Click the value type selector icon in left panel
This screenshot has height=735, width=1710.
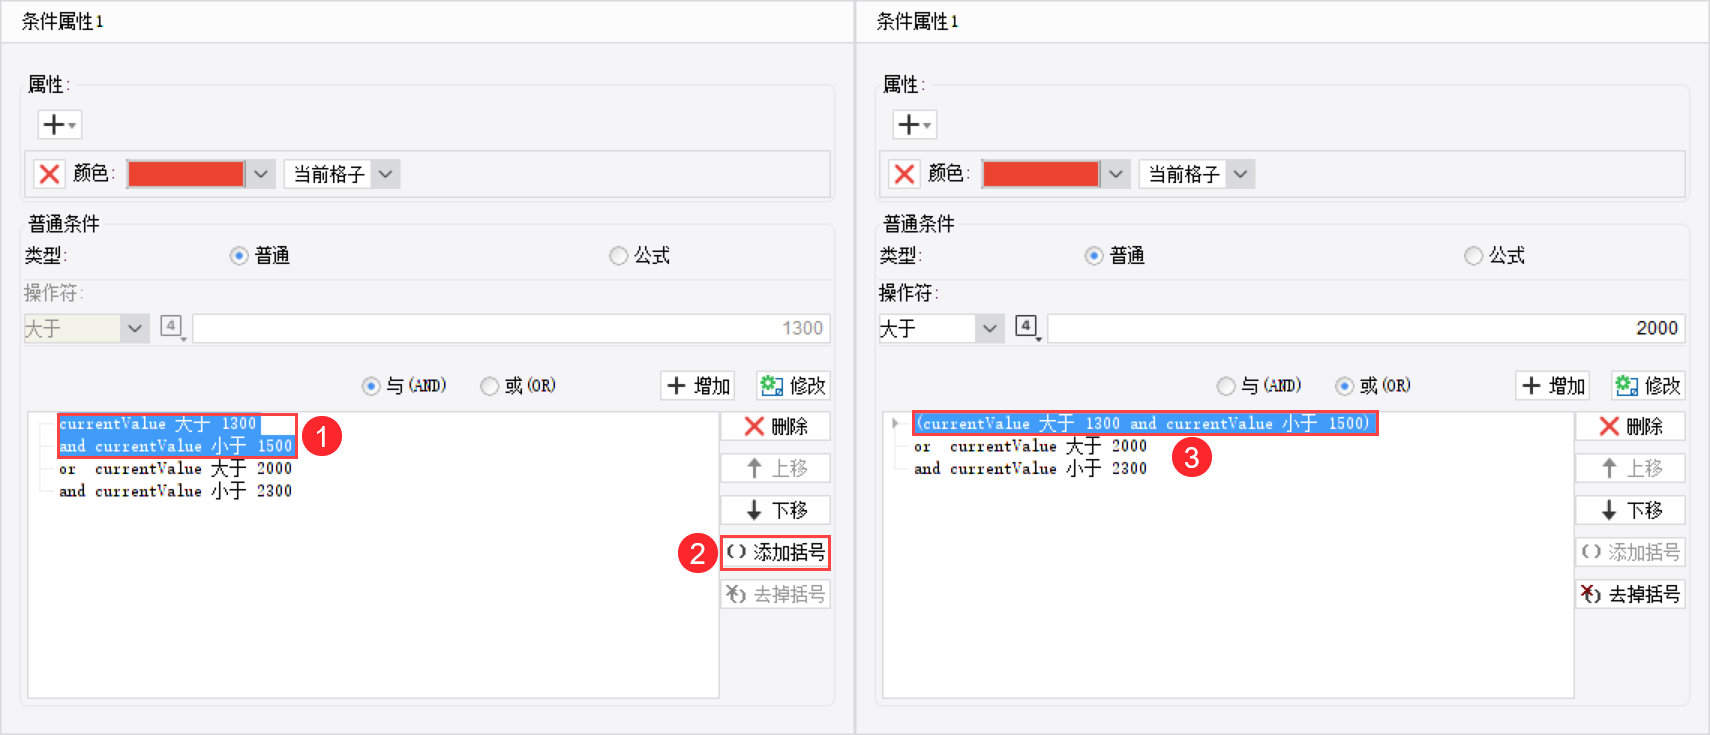[173, 328]
